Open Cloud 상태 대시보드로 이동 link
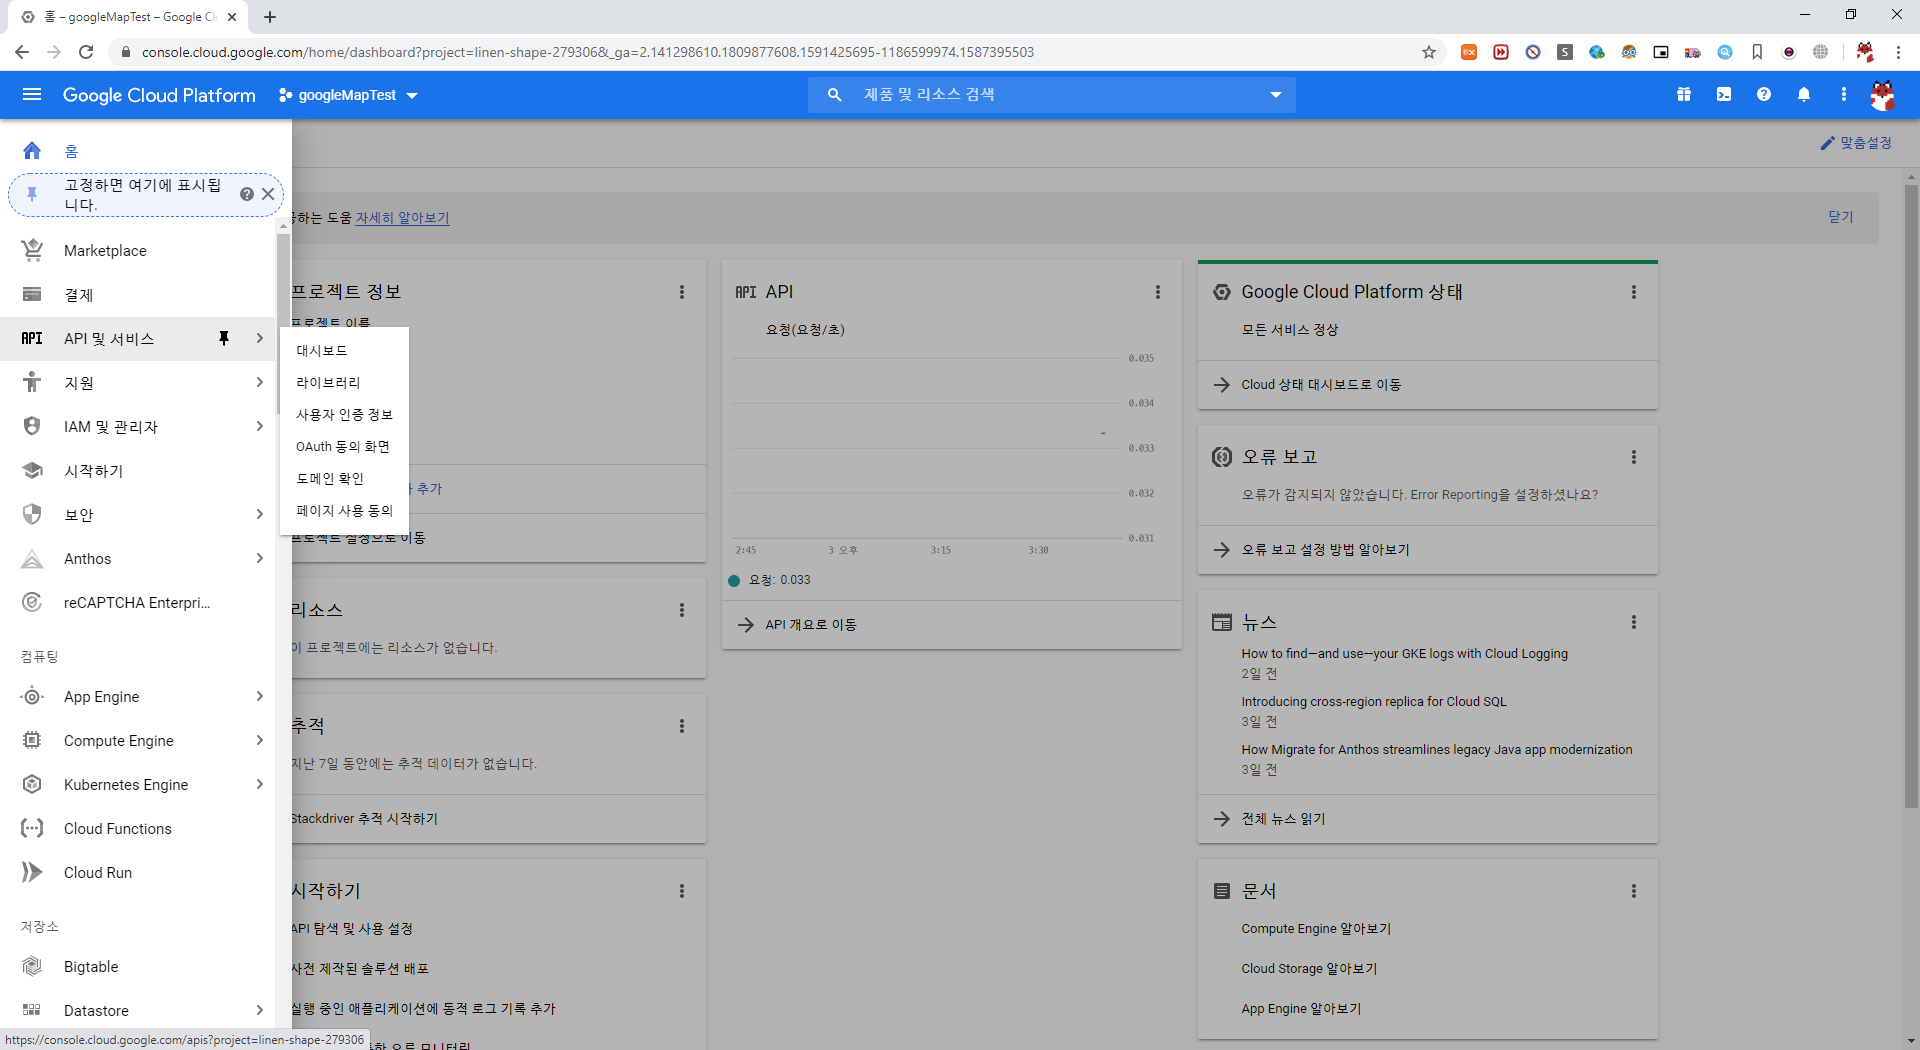 click(1320, 385)
